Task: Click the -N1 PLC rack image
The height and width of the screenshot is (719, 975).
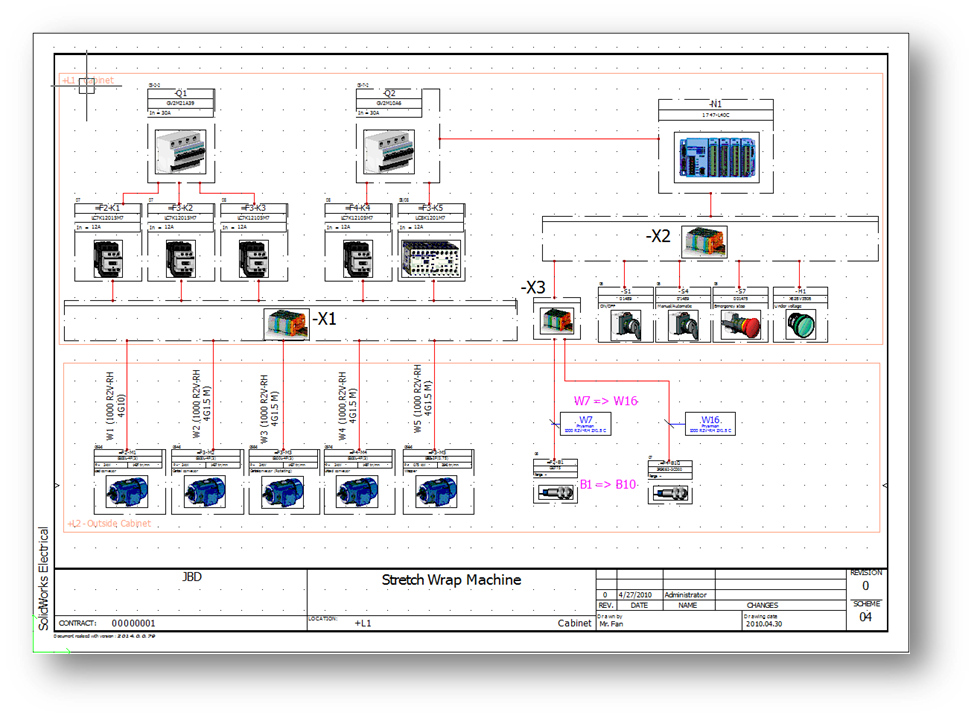Action: tap(717, 157)
